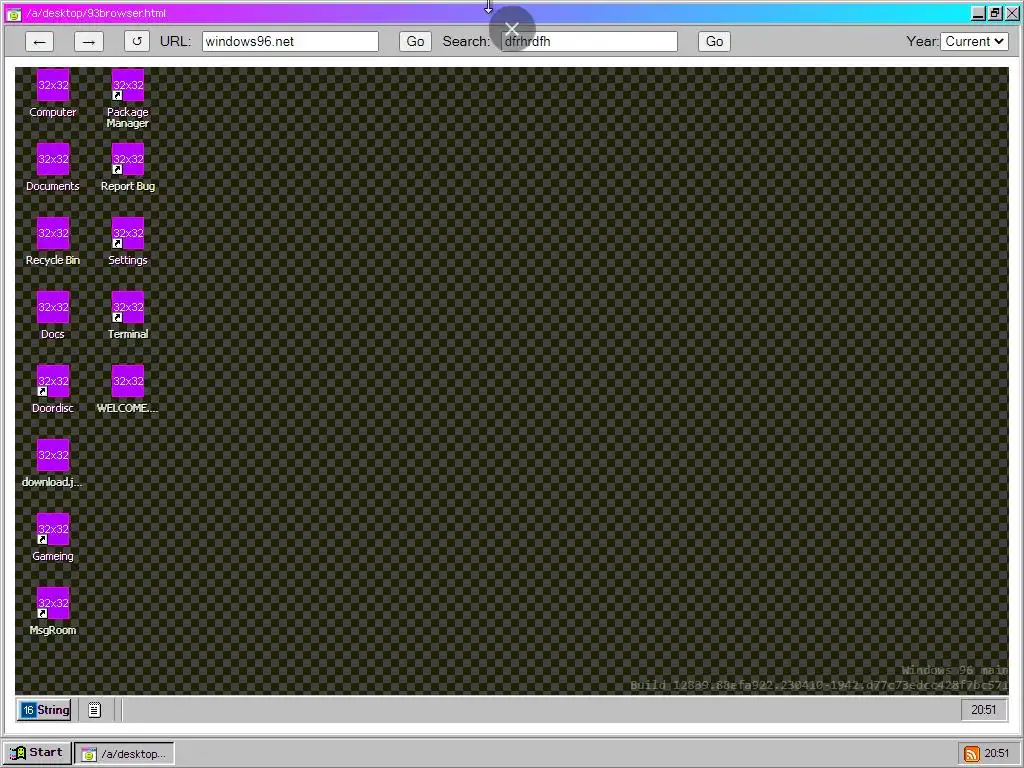The width and height of the screenshot is (1024, 768).
Task: Click the outer tray clock 20:51
Action: [997, 754]
